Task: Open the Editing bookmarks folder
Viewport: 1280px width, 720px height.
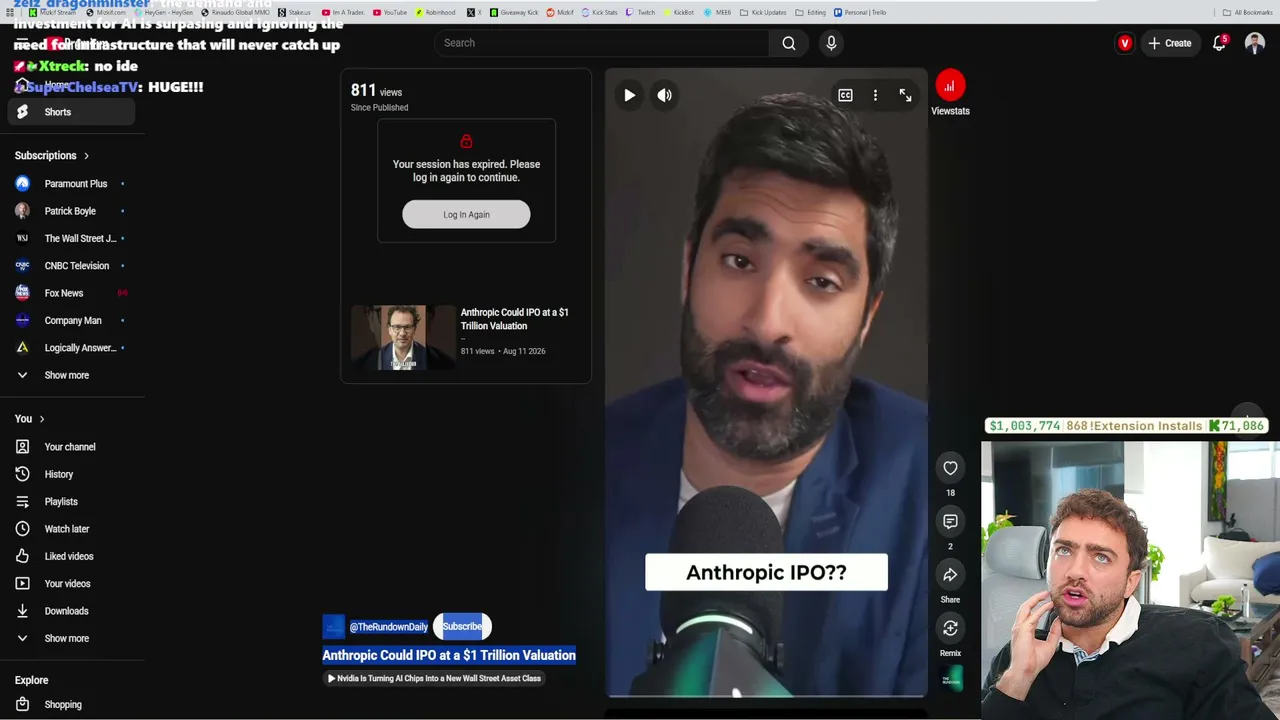Action: pos(811,12)
